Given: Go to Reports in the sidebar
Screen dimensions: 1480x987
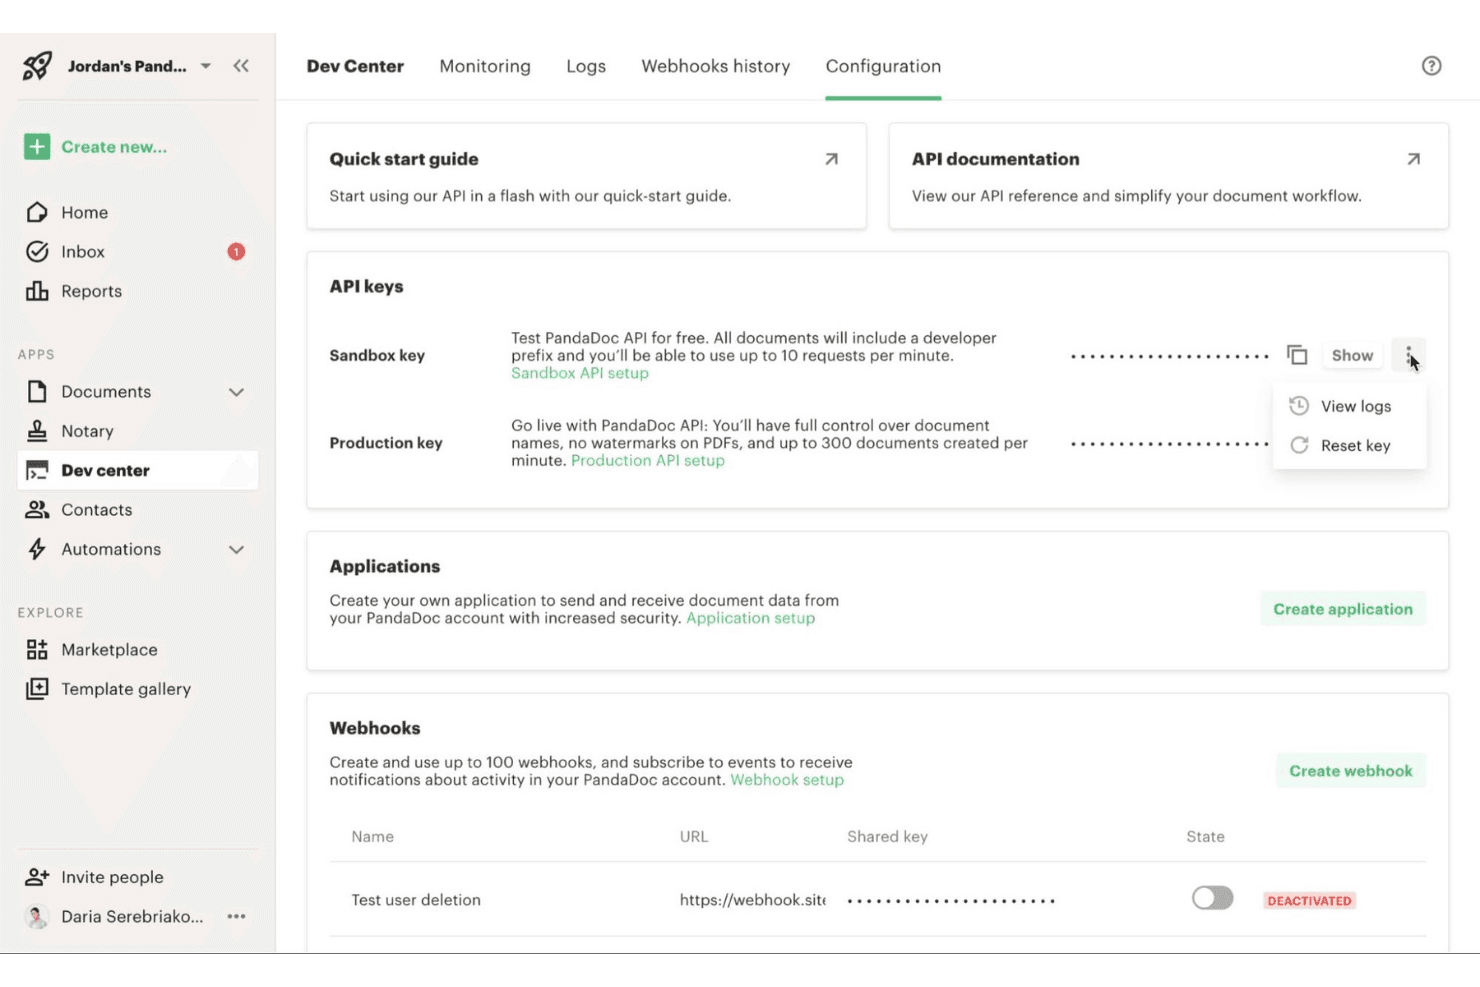Looking at the screenshot, I should tap(91, 291).
